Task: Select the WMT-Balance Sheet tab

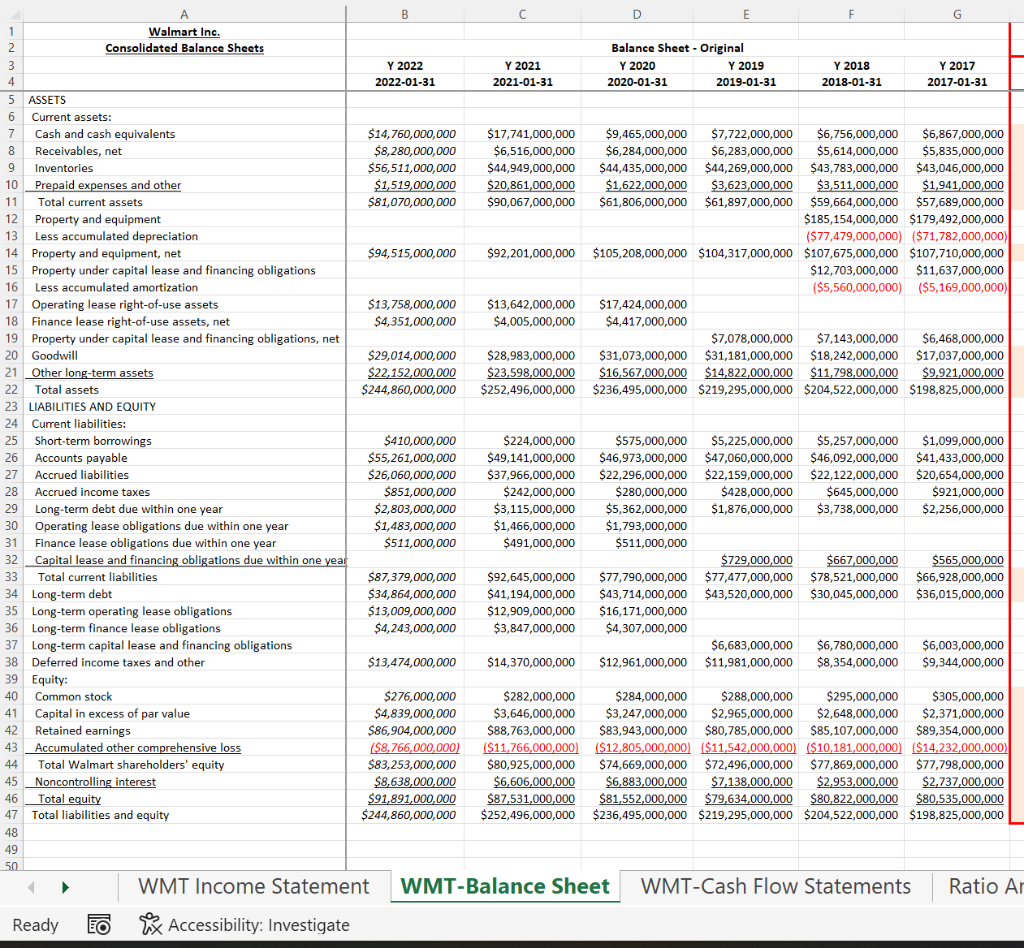Action: pos(505,886)
